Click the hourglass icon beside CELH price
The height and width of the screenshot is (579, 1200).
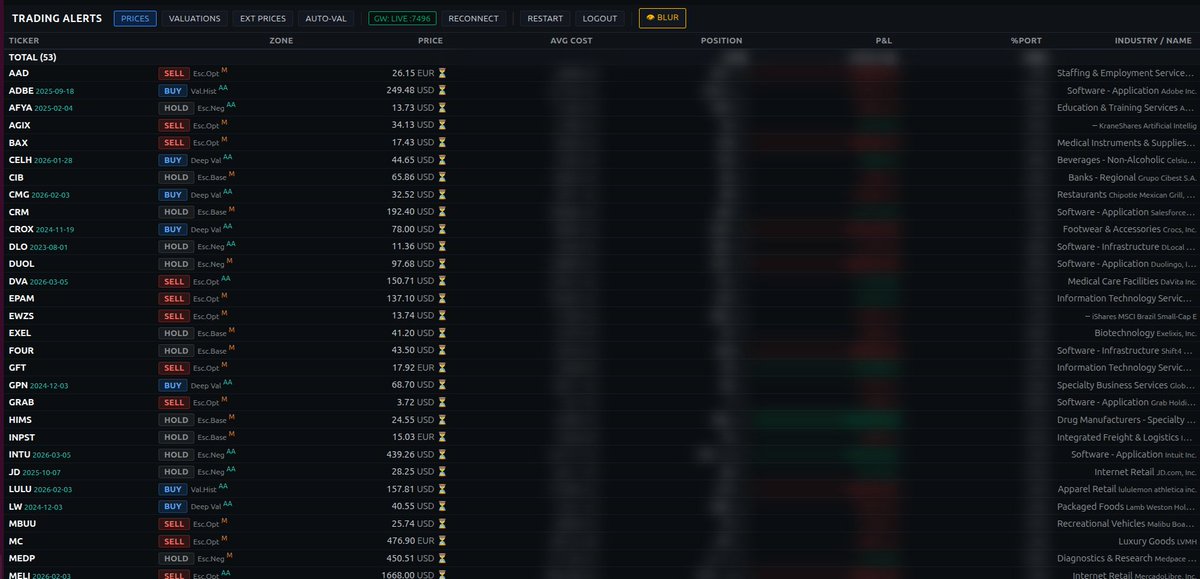pyautogui.click(x=442, y=160)
